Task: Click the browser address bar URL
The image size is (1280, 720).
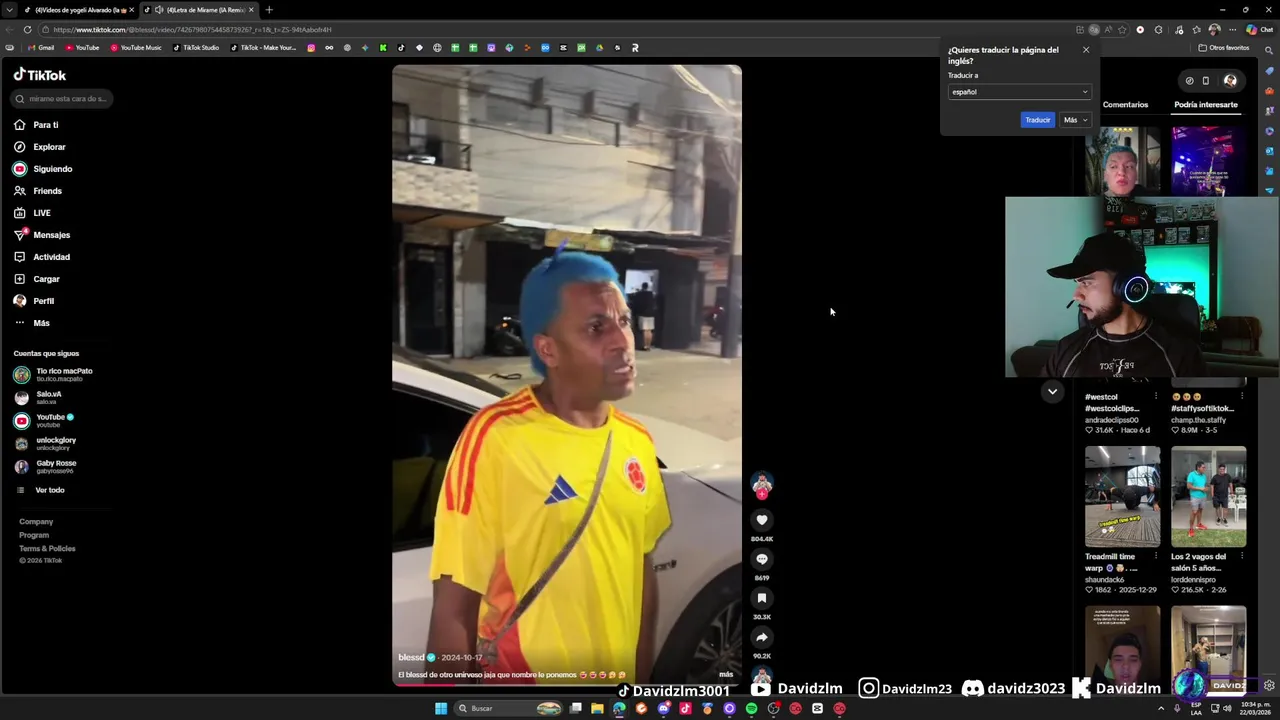Action: click(192, 30)
